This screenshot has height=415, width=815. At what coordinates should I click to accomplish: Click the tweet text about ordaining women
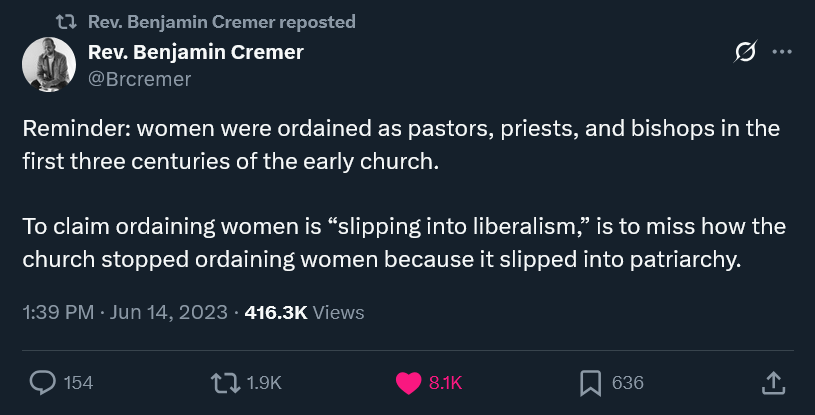point(400,193)
